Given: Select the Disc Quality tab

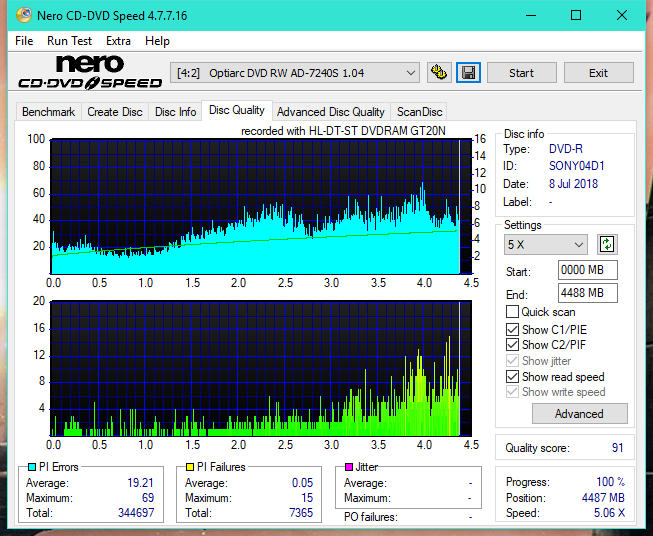Looking at the screenshot, I should pos(237,110).
